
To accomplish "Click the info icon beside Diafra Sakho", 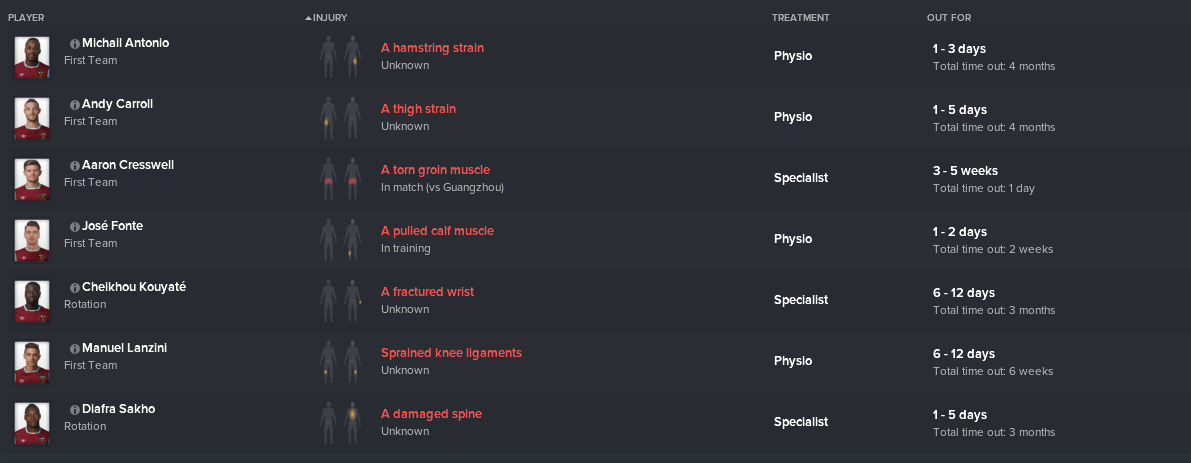I will click(74, 410).
